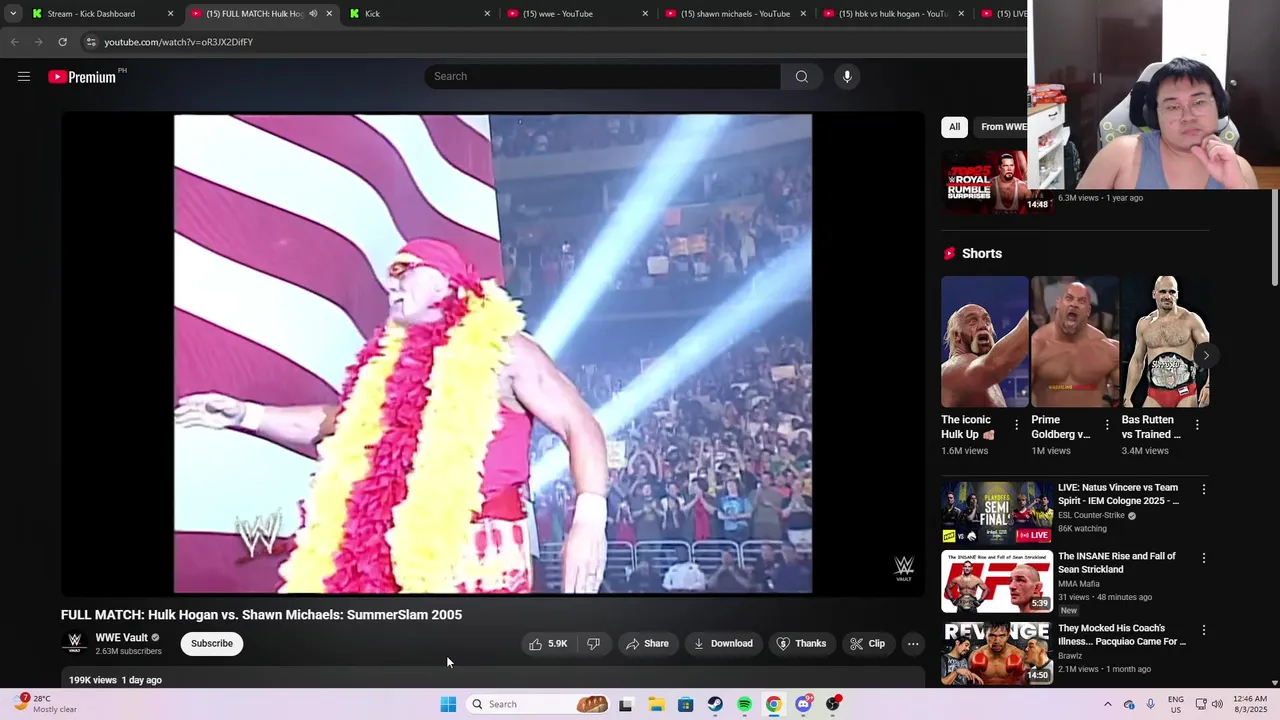Viewport: 1280px width, 720px height.
Task: Focus the YouTube search input field
Action: click(x=603, y=76)
